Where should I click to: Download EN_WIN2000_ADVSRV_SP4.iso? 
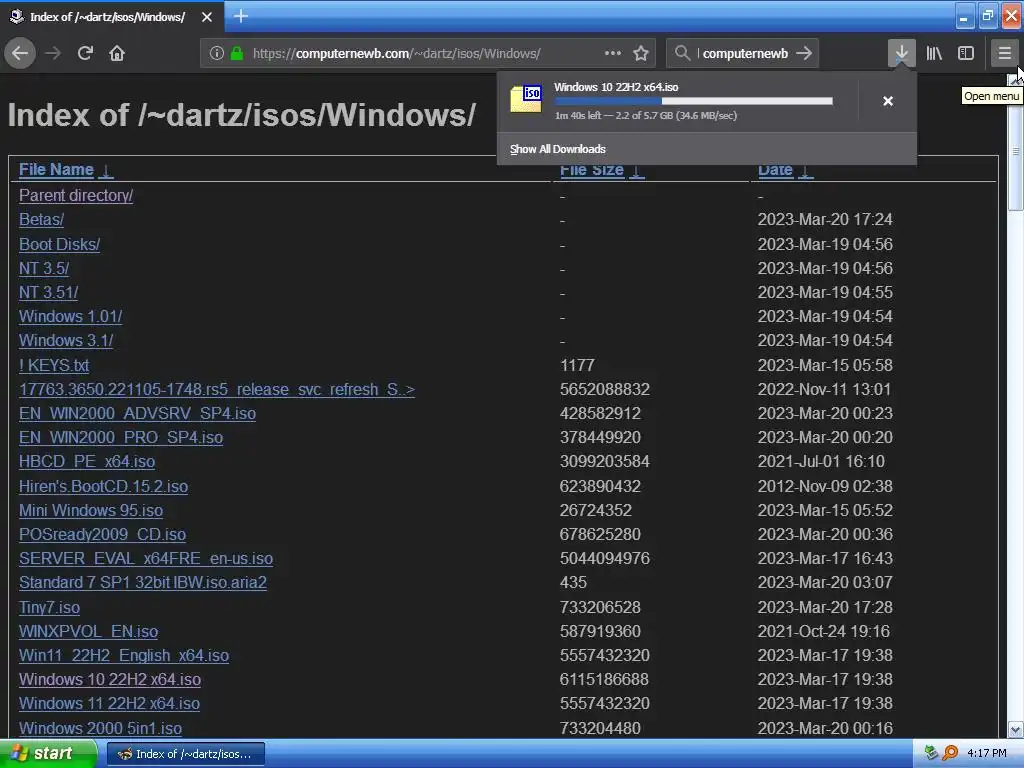137,413
